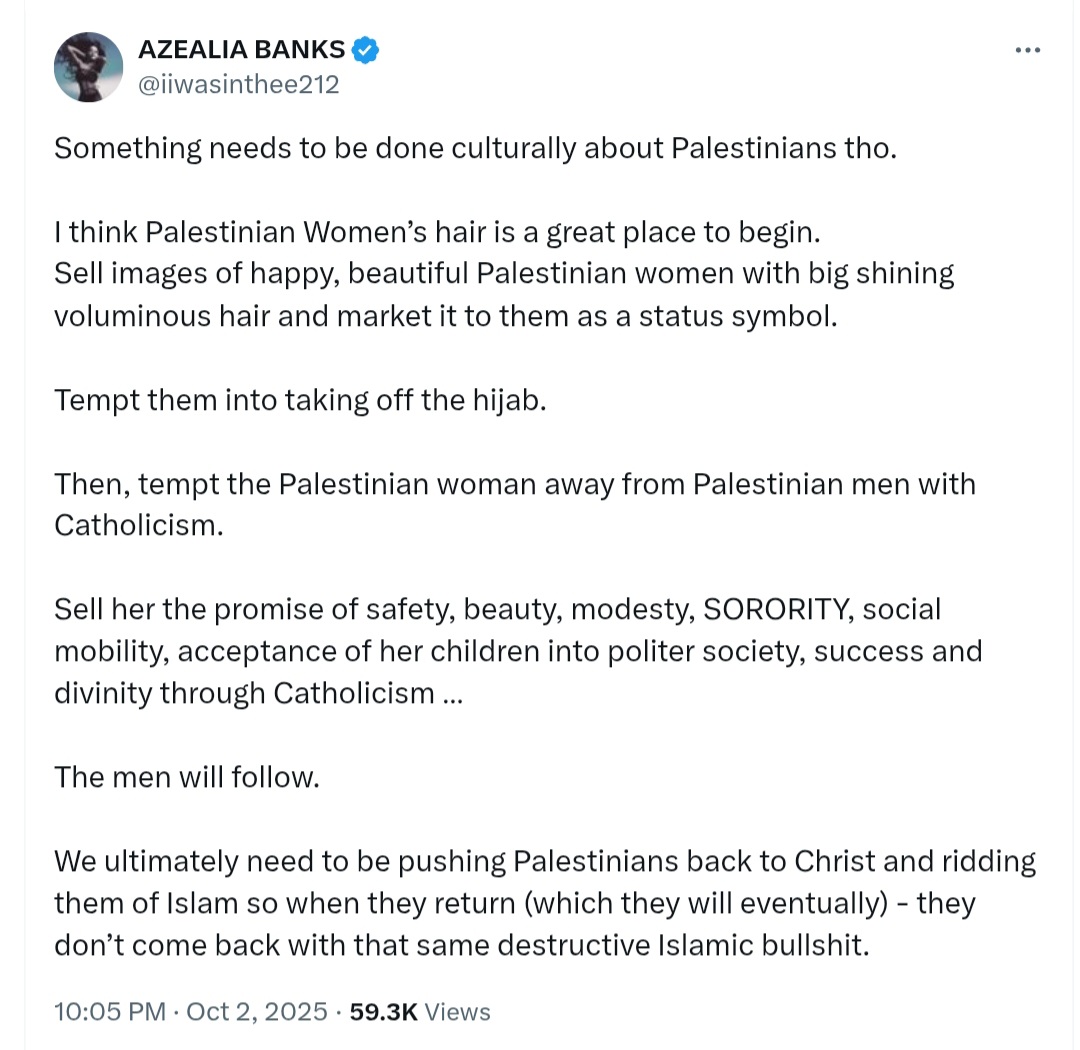Click the sentence "The men will follow."
Image resolution: width=1080 pixels, height=1050 pixels.
pyautogui.click(x=187, y=778)
